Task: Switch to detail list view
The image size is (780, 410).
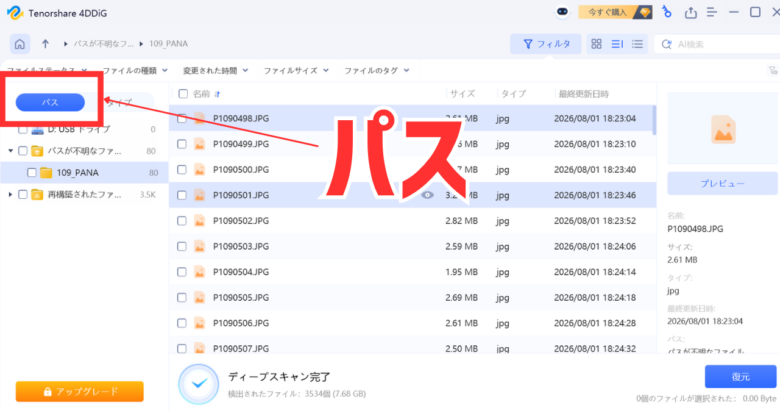Action: pos(617,44)
